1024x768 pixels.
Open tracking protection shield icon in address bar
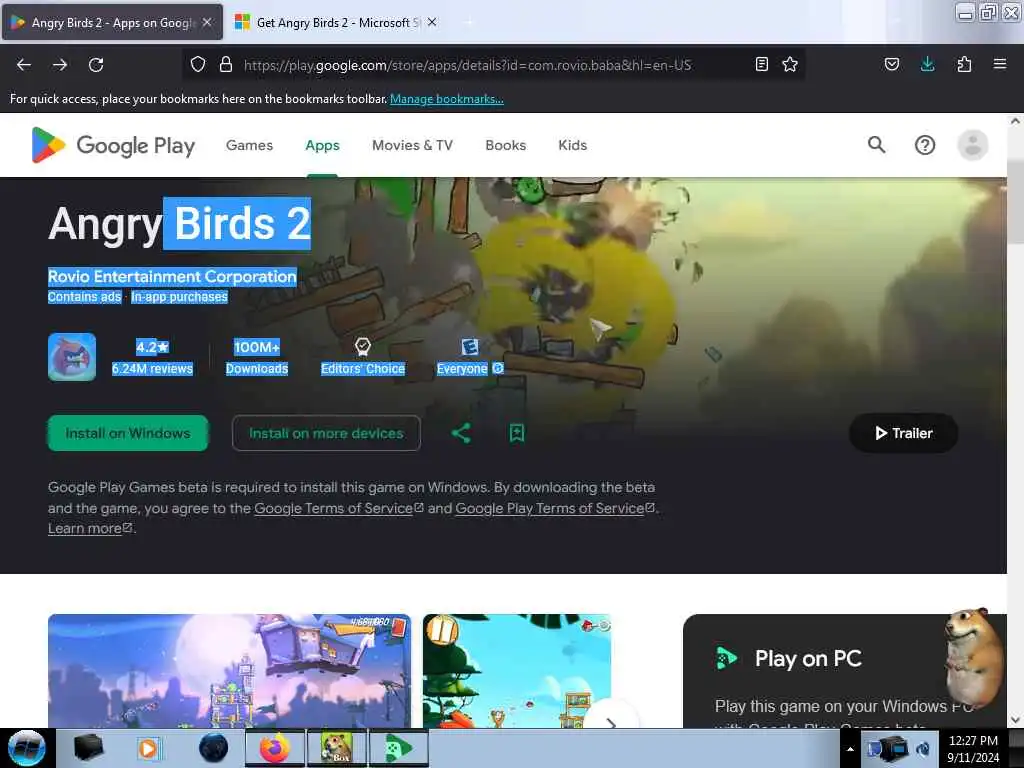tap(198, 64)
